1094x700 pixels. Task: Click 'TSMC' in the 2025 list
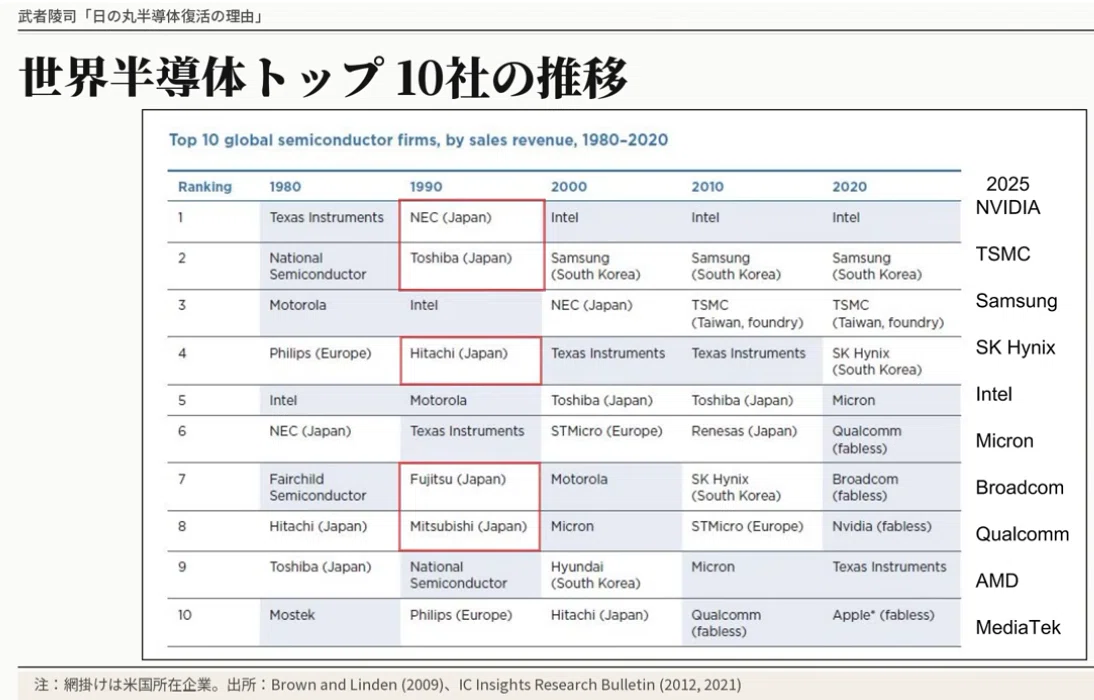(1003, 254)
